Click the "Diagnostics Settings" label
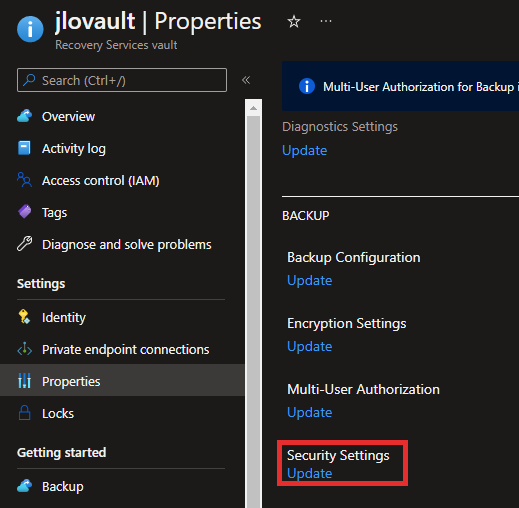This screenshot has width=519, height=508. (x=340, y=127)
